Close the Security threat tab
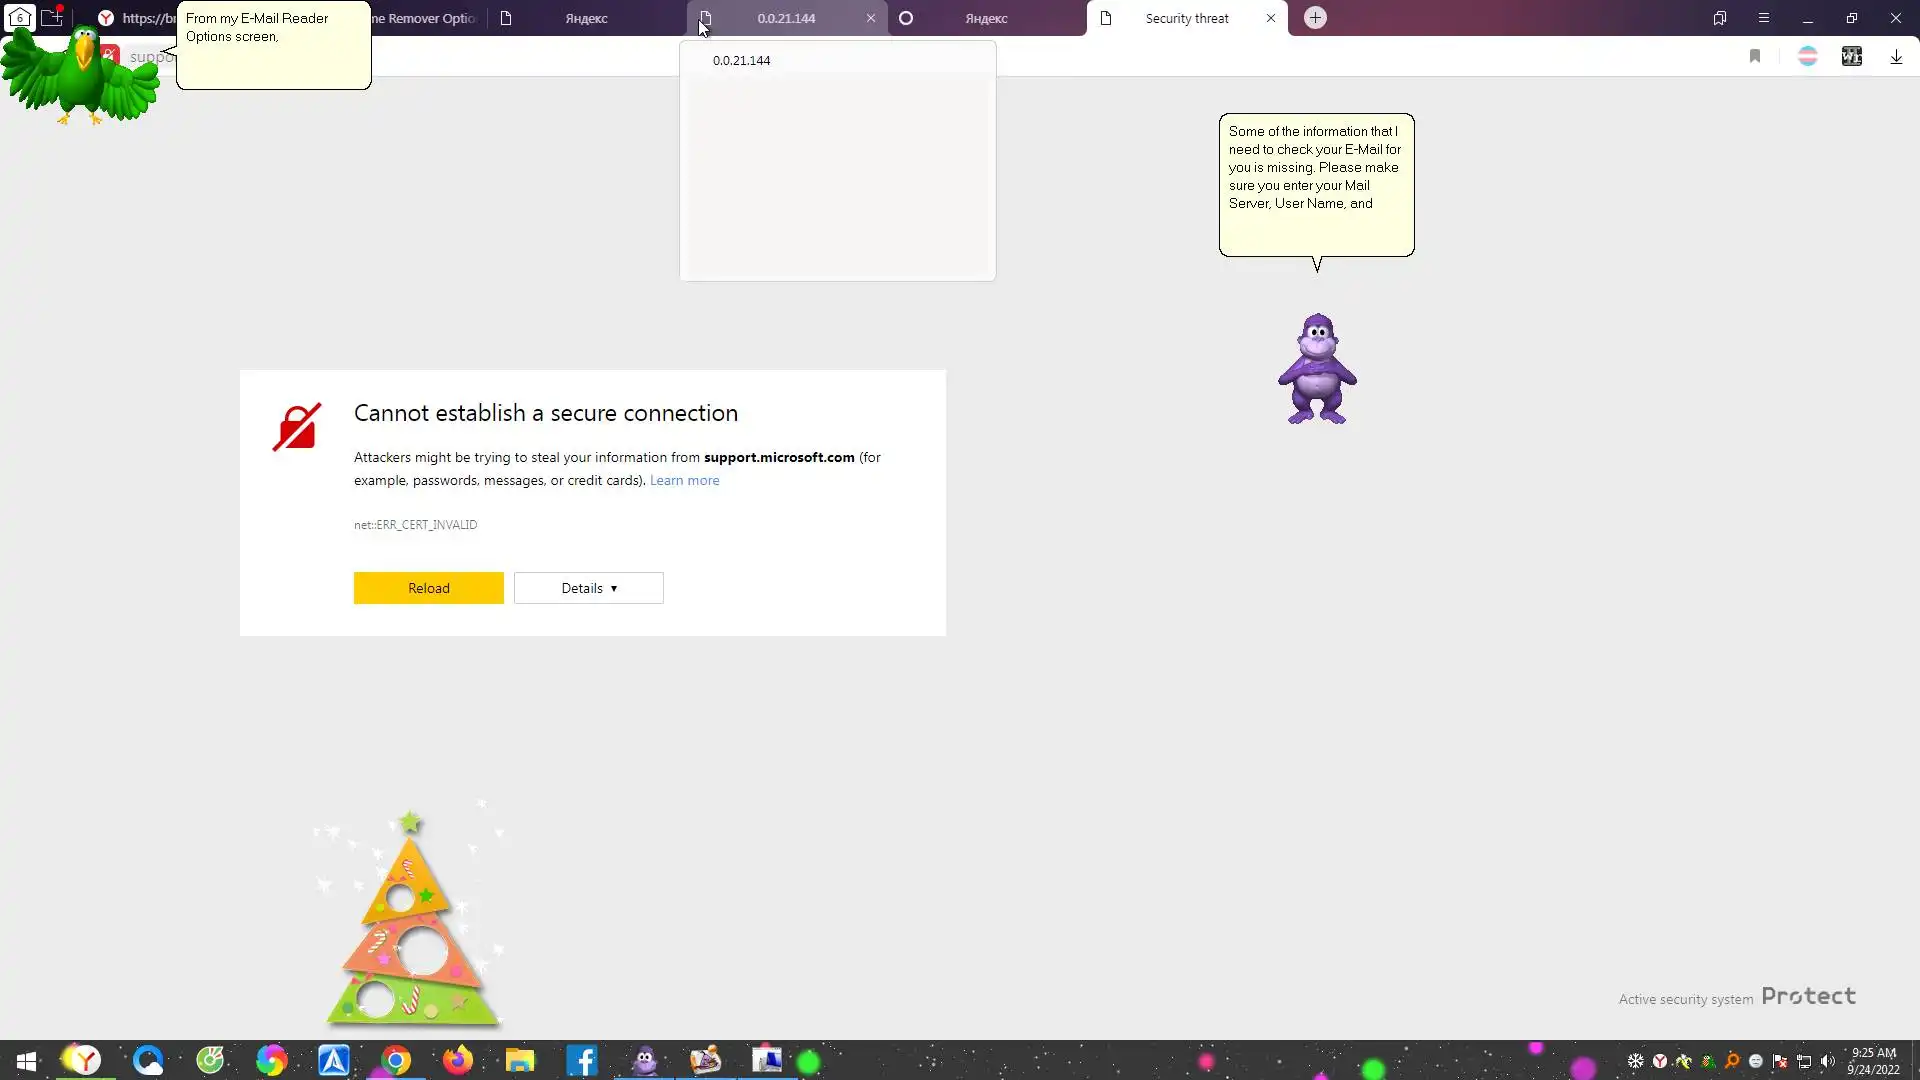1920x1080 pixels. pyautogui.click(x=1271, y=18)
